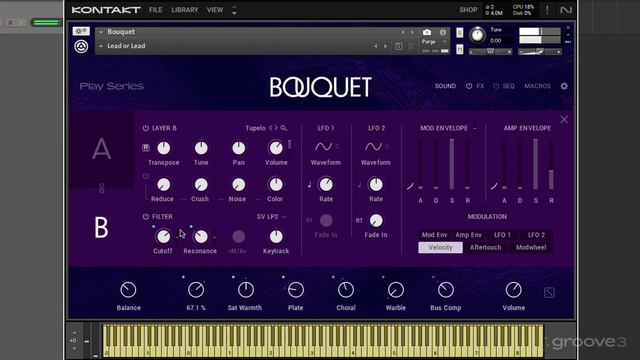Open the SV LP2 filter type dropdown

pos(271,217)
